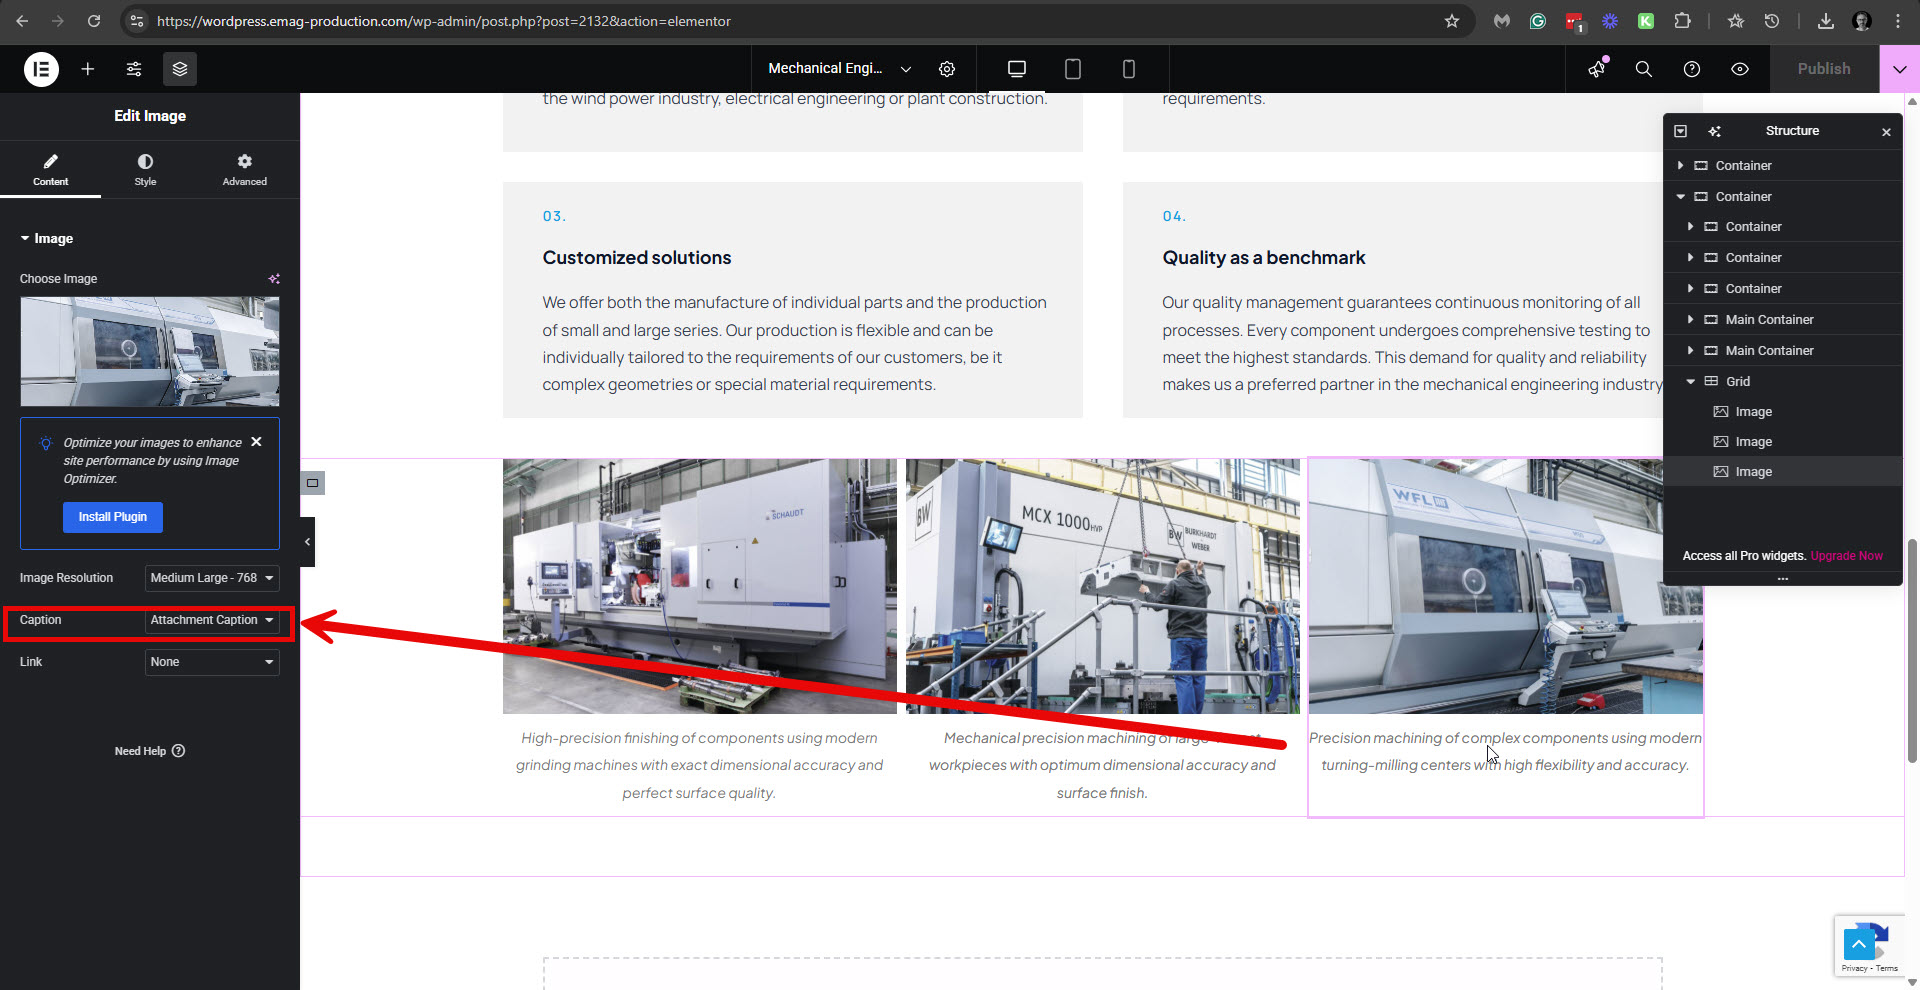Preview changes with the eye icon
The width and height of the screenshot is (1920, 990).
point(1740,69)
